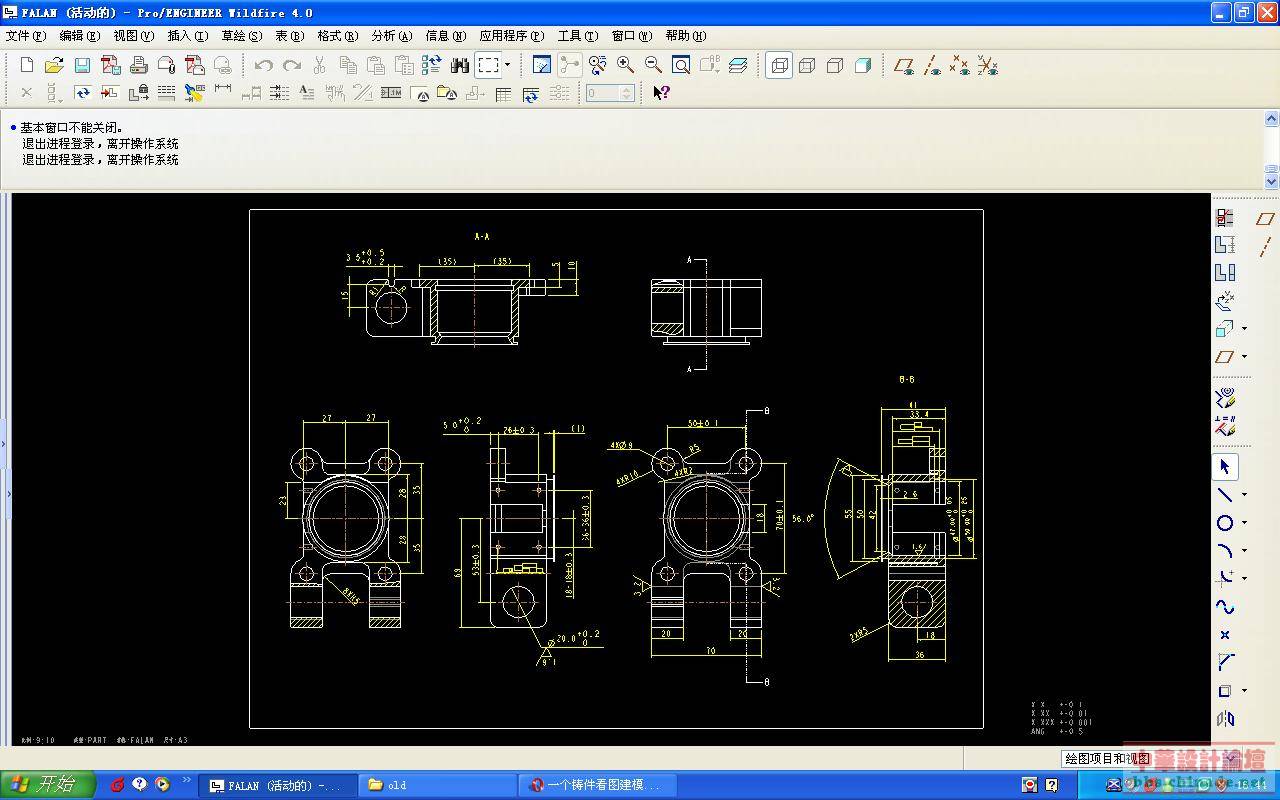This screenshot has height=800, width=1280.
Task: Expand the Arc tool flyout arrow
Action: pos(1244,551)
